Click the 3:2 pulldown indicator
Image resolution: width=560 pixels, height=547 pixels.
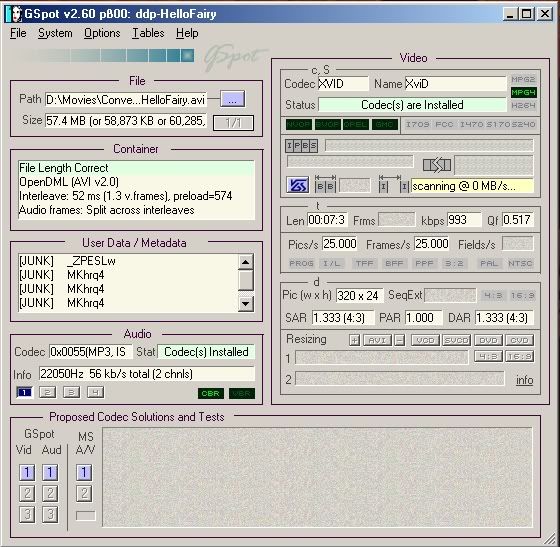[x=454, y=264]
